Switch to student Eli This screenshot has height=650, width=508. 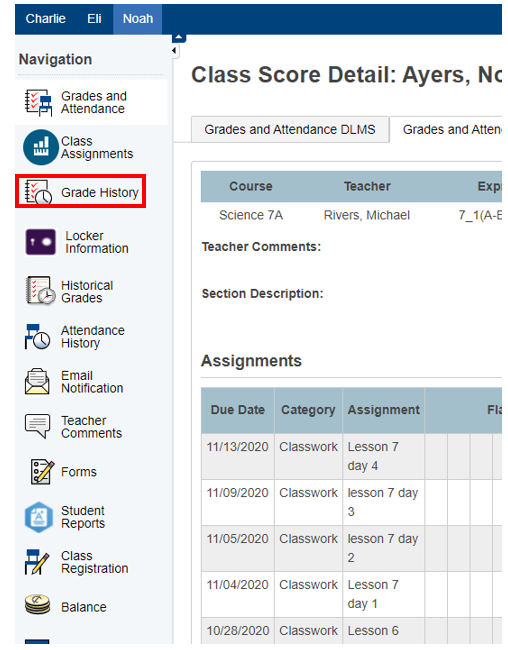pos(94,19)
